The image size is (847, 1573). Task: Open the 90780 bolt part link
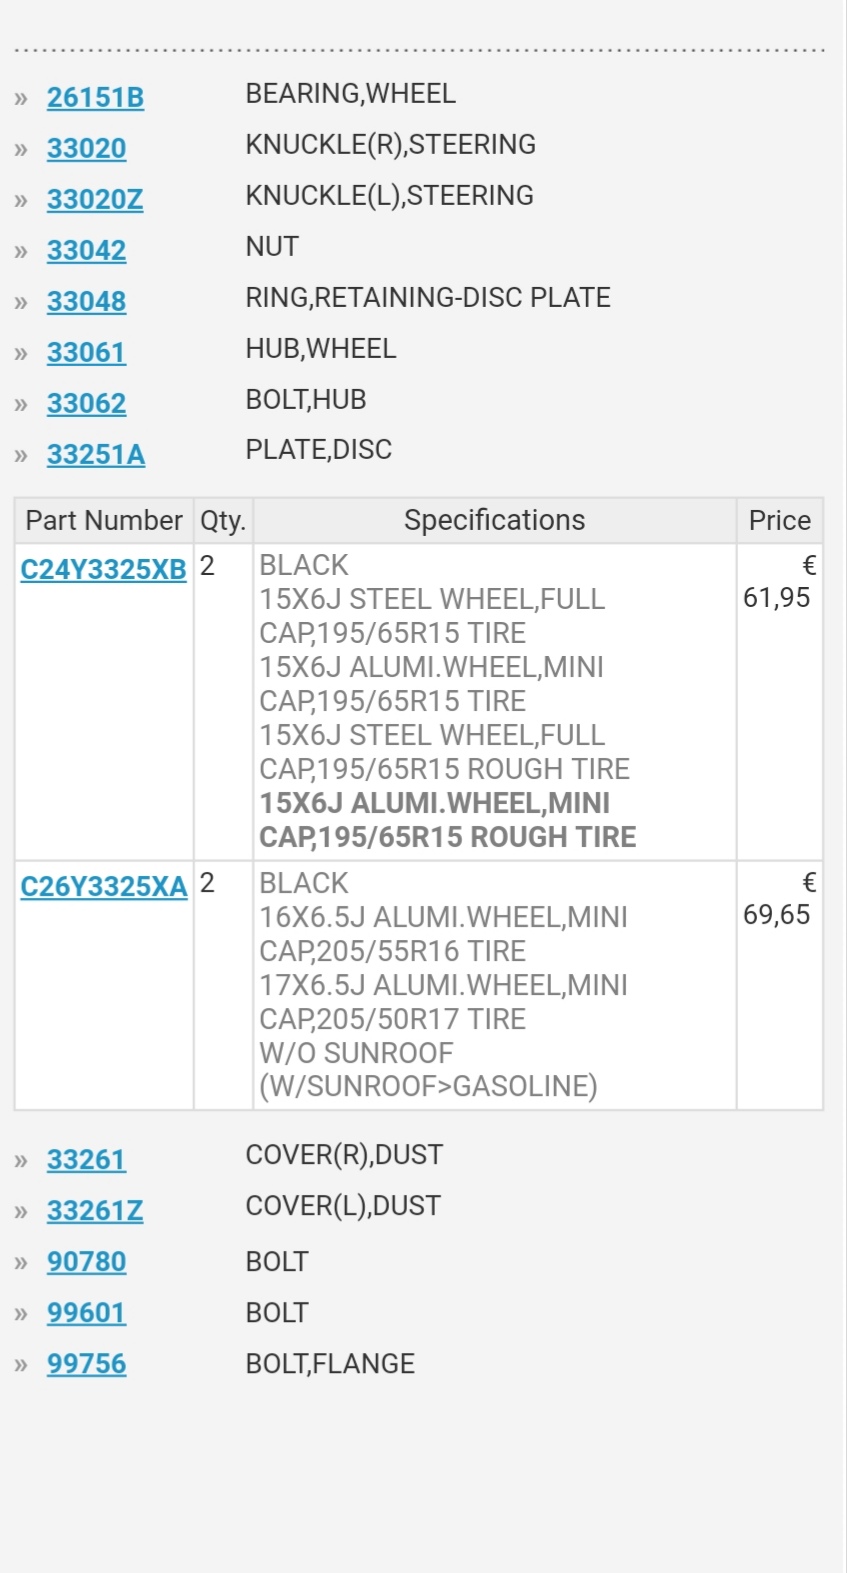coord(86,1261)
